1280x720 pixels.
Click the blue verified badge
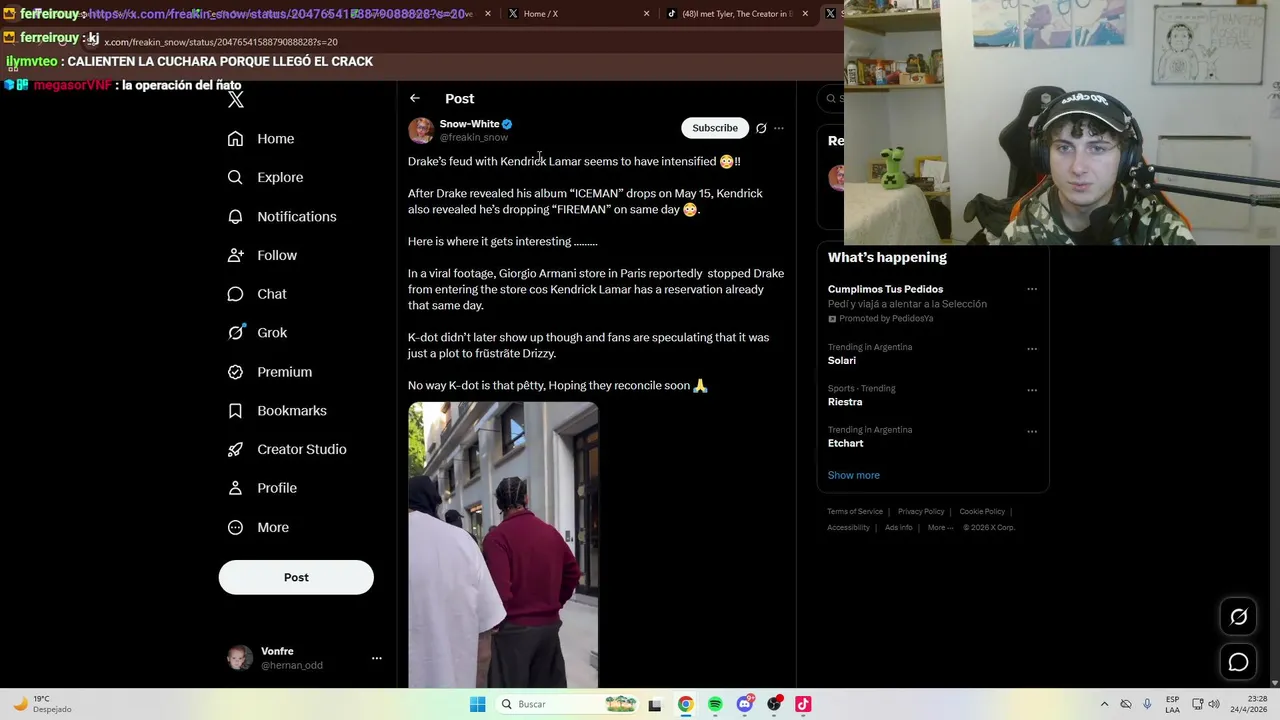click(507, 124)
